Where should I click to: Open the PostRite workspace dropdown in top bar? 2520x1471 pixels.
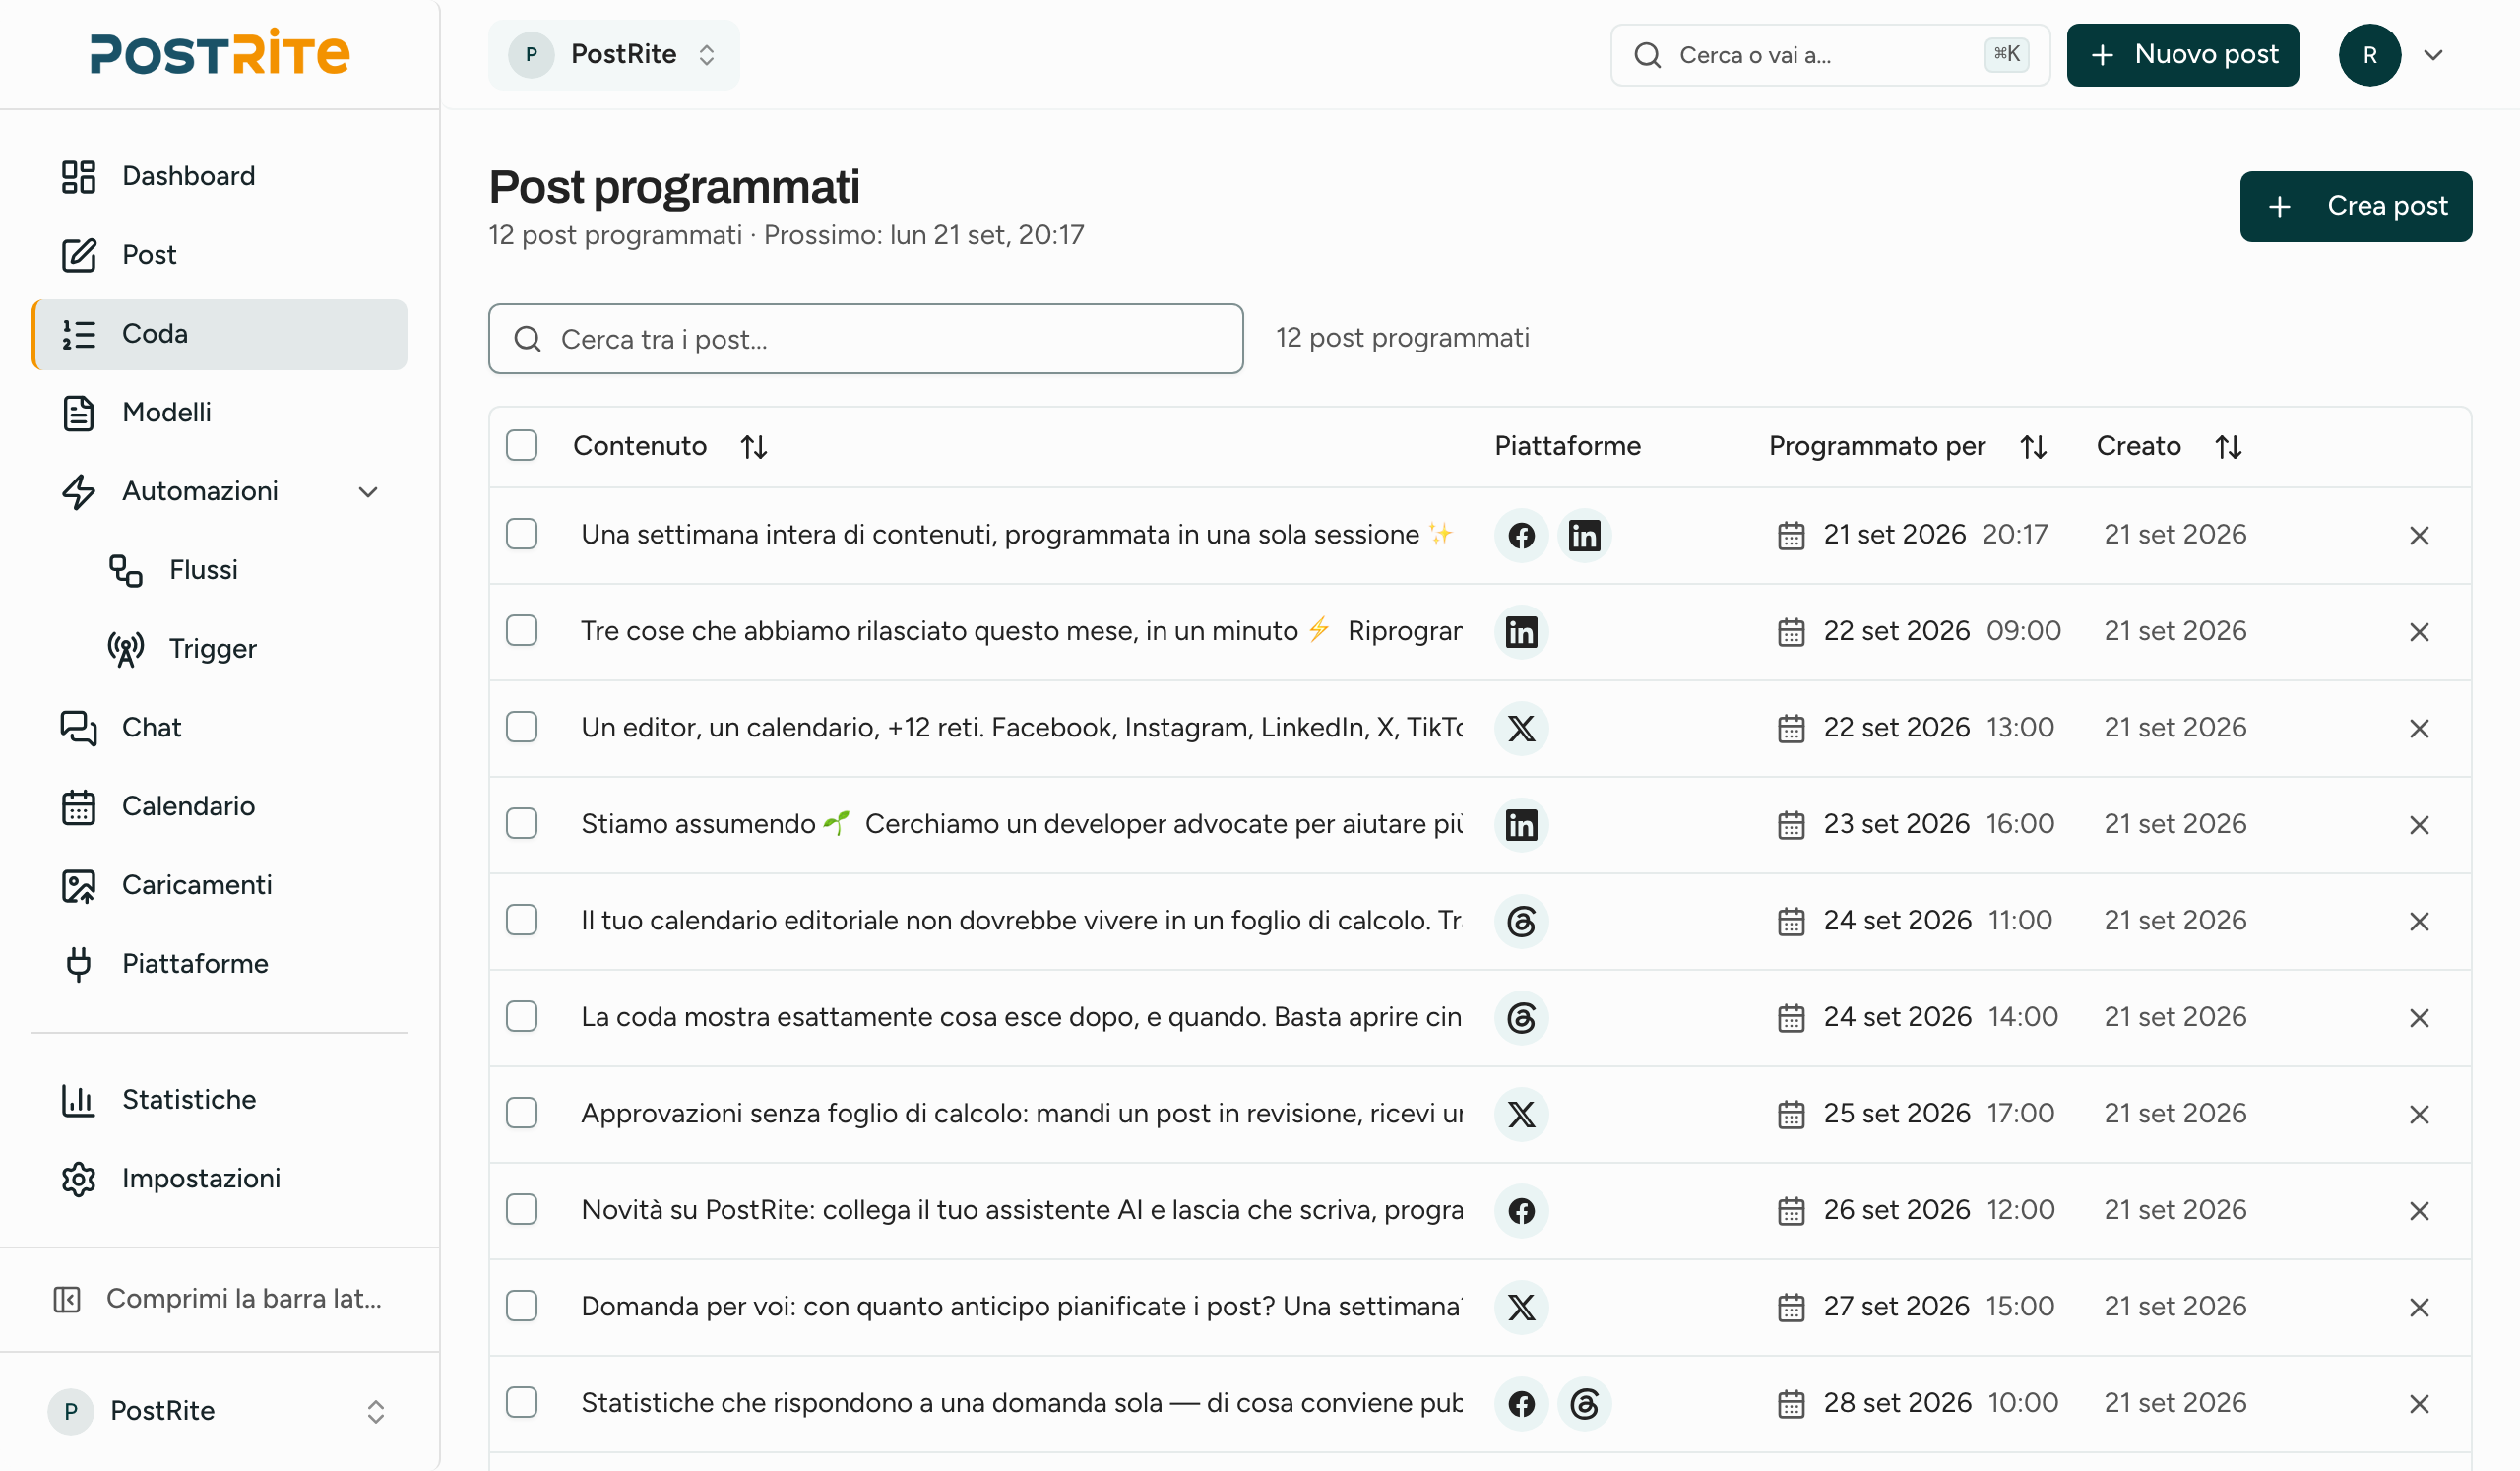614,55
